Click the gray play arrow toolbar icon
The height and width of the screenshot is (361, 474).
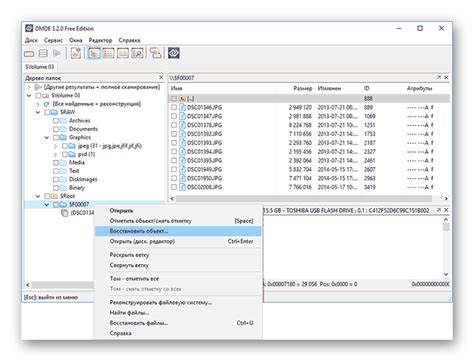(57, 53)
